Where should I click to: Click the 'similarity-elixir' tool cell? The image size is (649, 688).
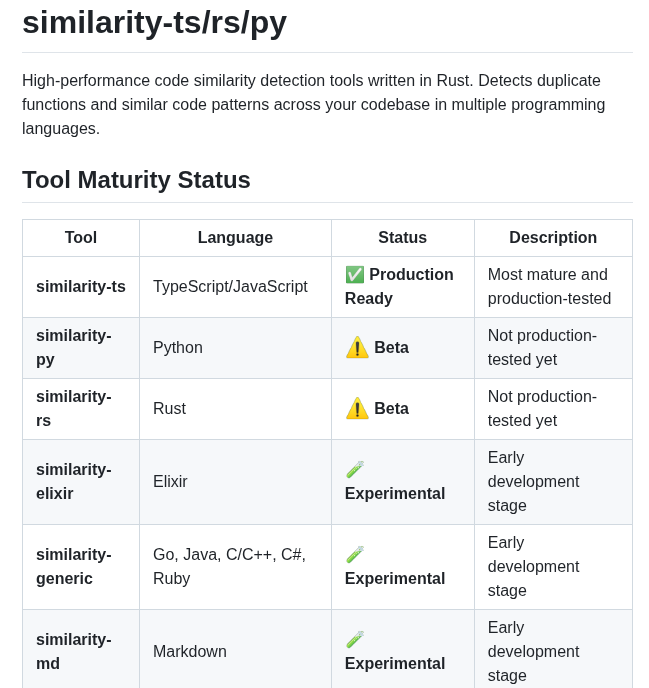[x=81, y=481]
